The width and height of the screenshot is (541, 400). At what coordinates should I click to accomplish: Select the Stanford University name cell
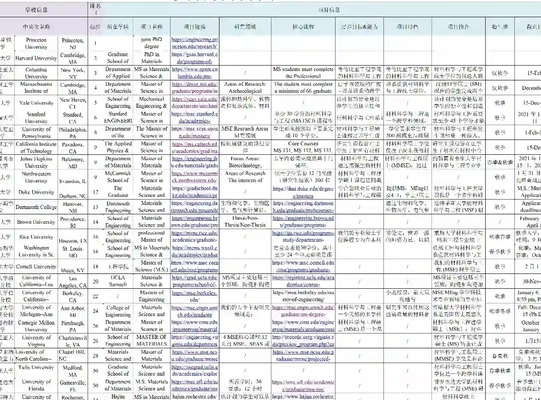(x=36, y=117)
